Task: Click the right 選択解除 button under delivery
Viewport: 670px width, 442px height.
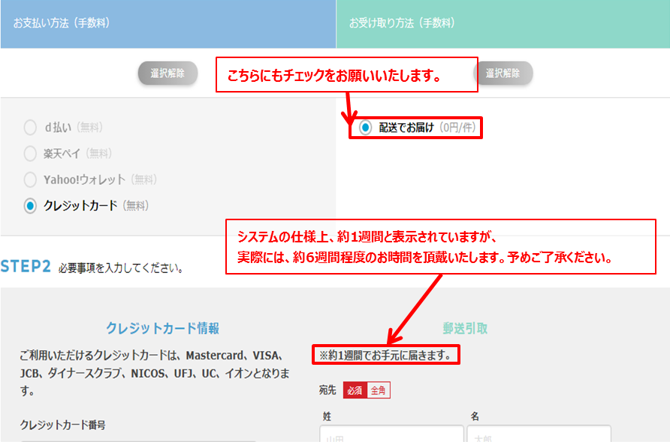Action: pyautogui.click(x=504, y=73)
